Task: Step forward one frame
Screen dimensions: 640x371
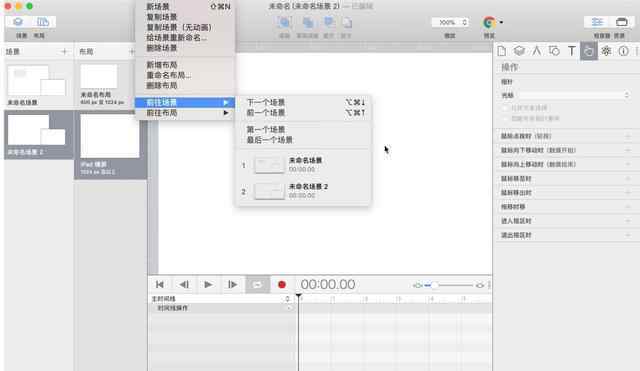Action: 232,284
